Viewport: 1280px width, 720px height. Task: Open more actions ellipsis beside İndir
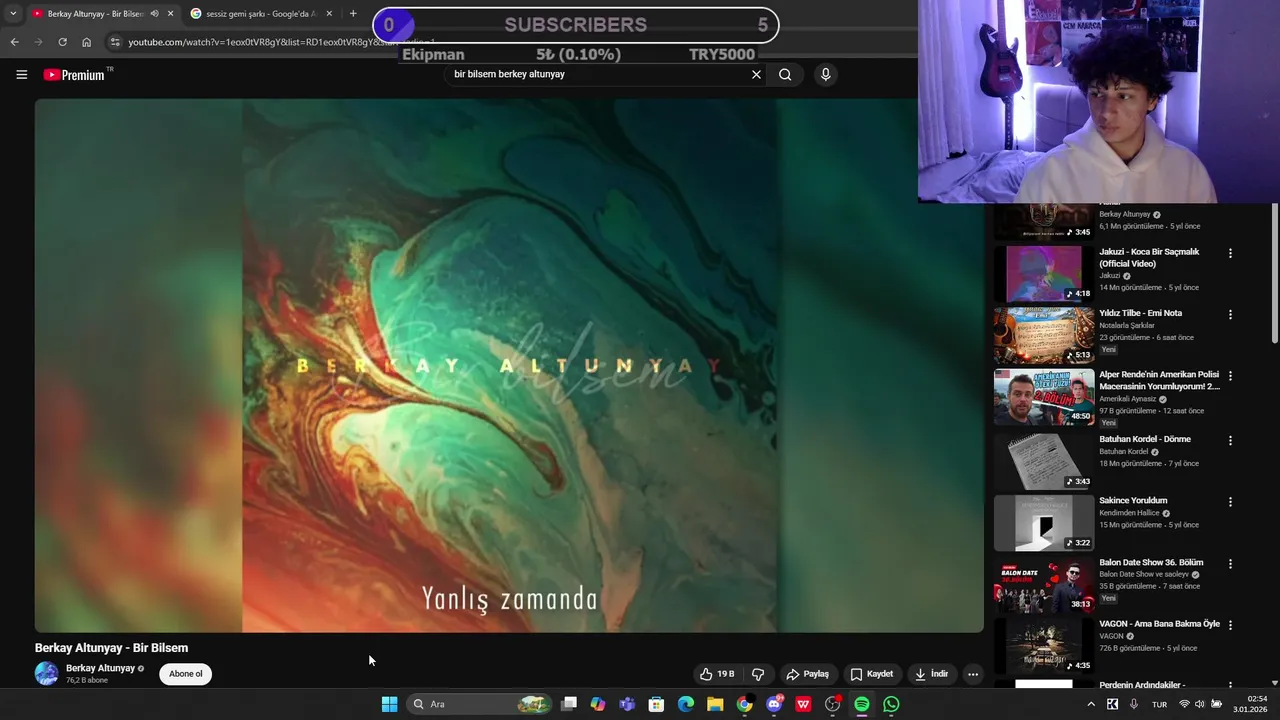pos(972,674)
